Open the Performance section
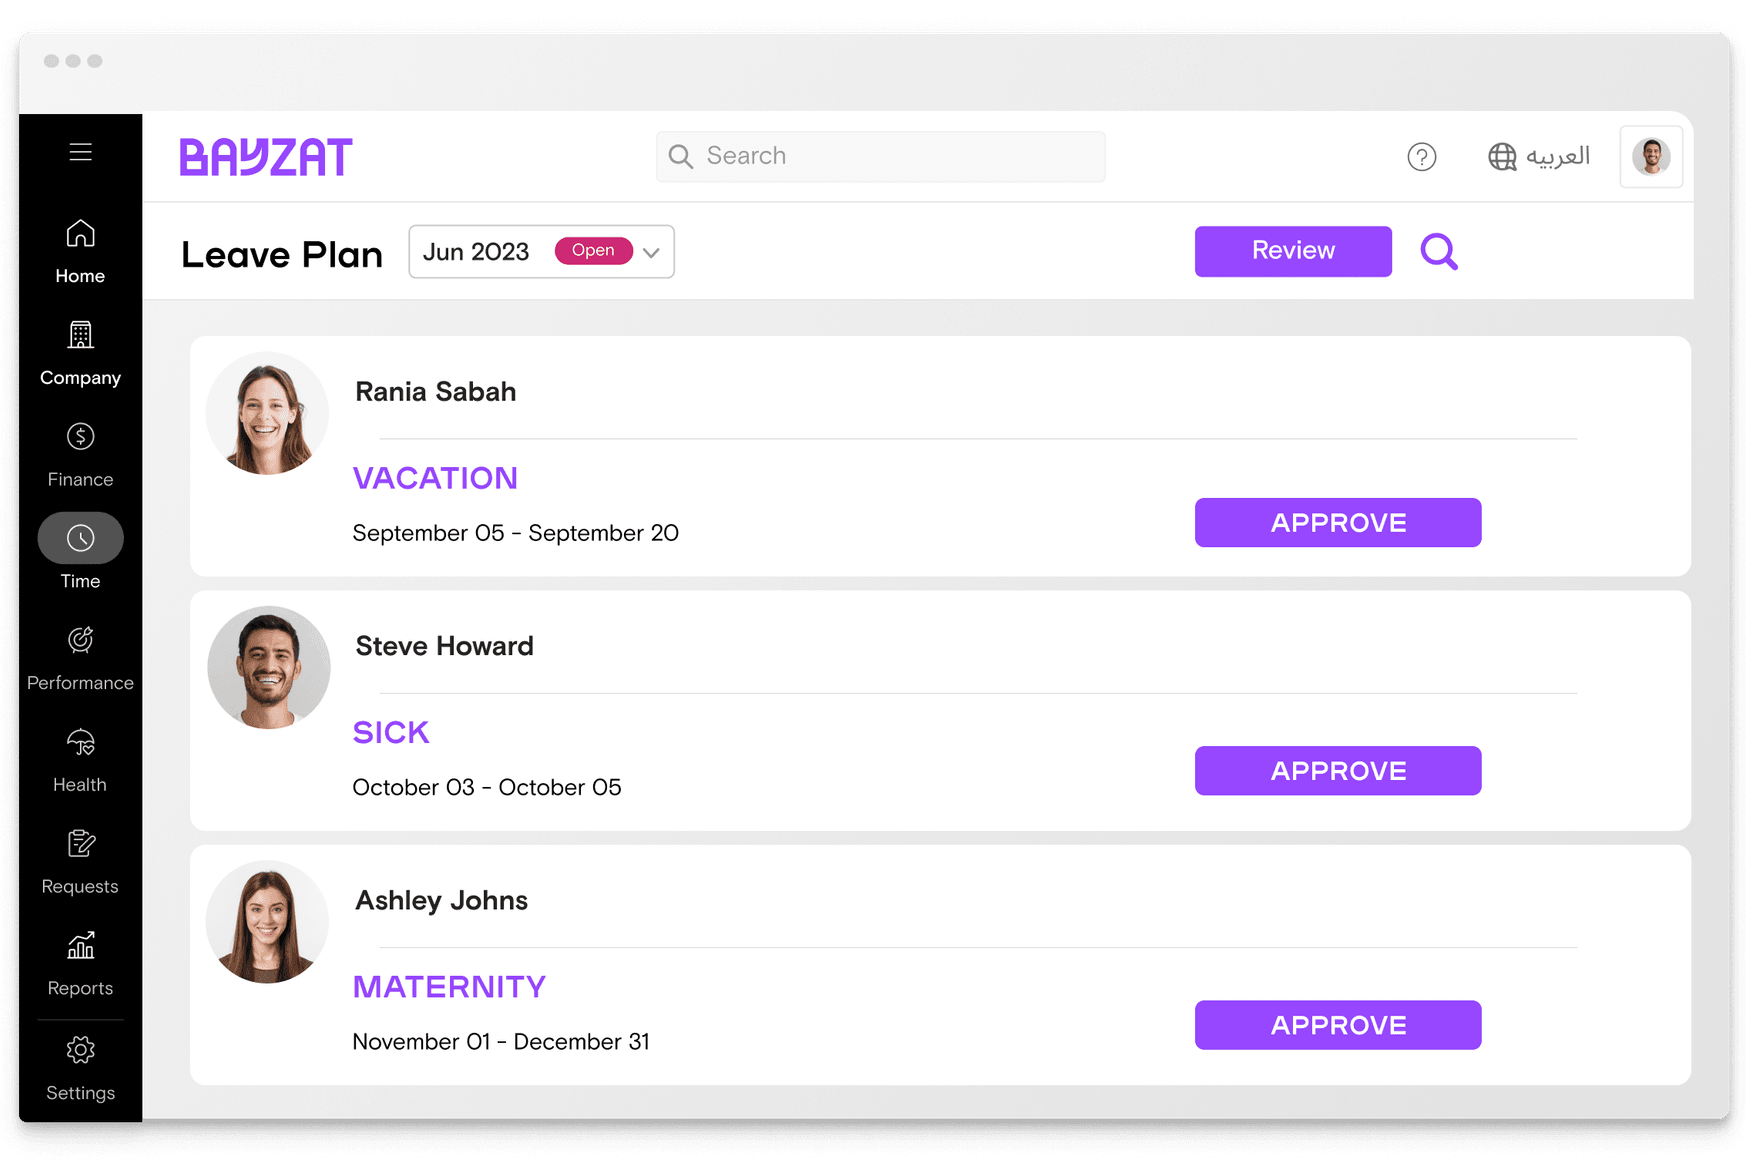Viewport: 1746px width, 1170px height. coord(79,640)
